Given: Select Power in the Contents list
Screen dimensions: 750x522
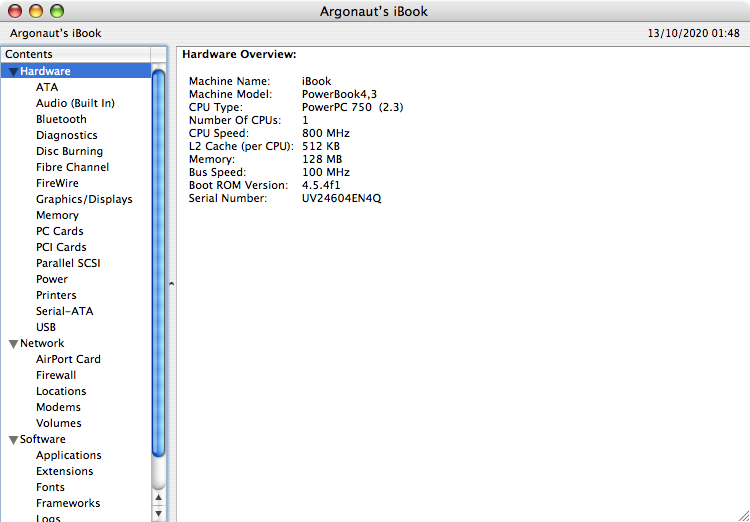Looking at the screenshot, I should coord(52,279).
